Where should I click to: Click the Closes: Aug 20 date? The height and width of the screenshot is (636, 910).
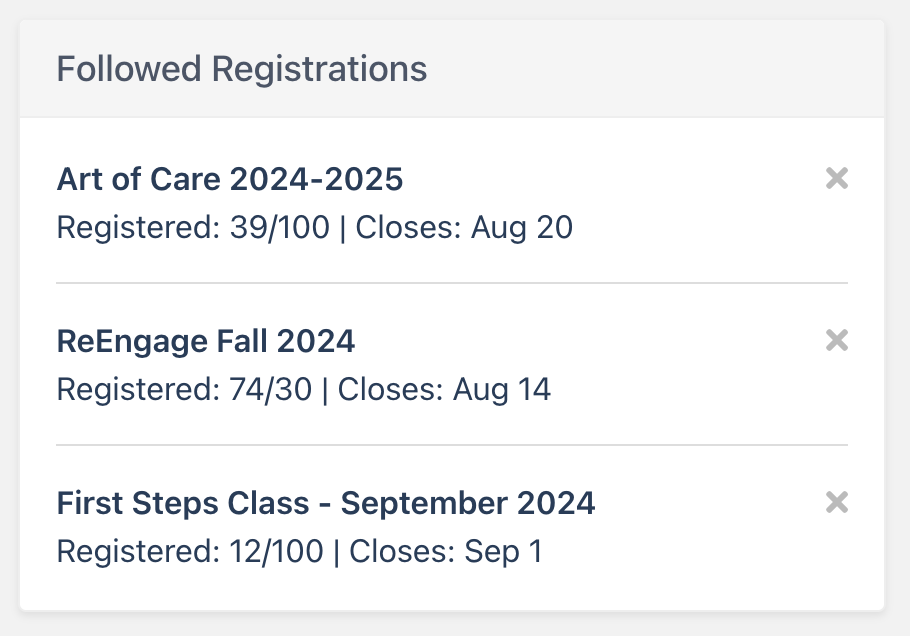(x=464, y=228)
